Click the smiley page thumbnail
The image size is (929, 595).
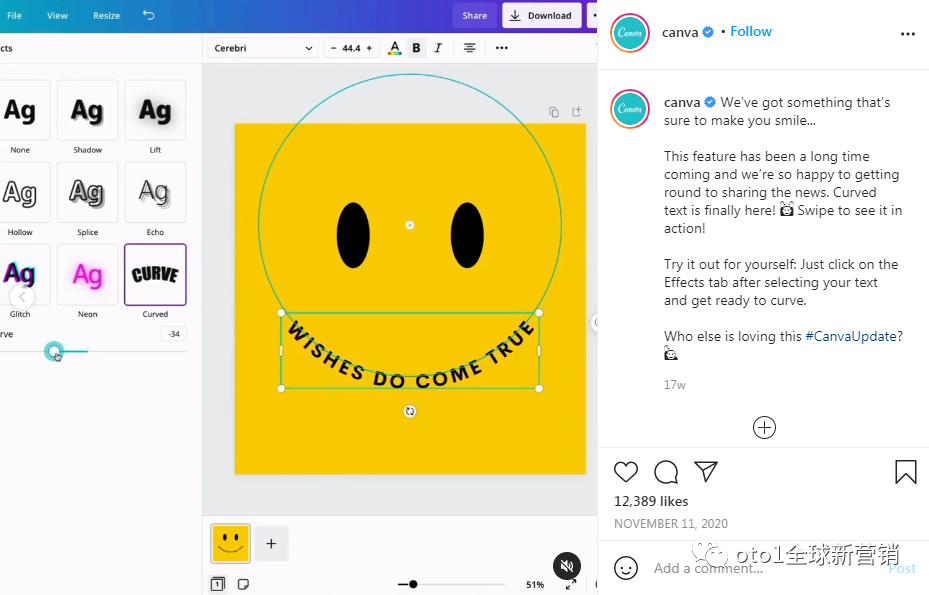tap(230, 543)
